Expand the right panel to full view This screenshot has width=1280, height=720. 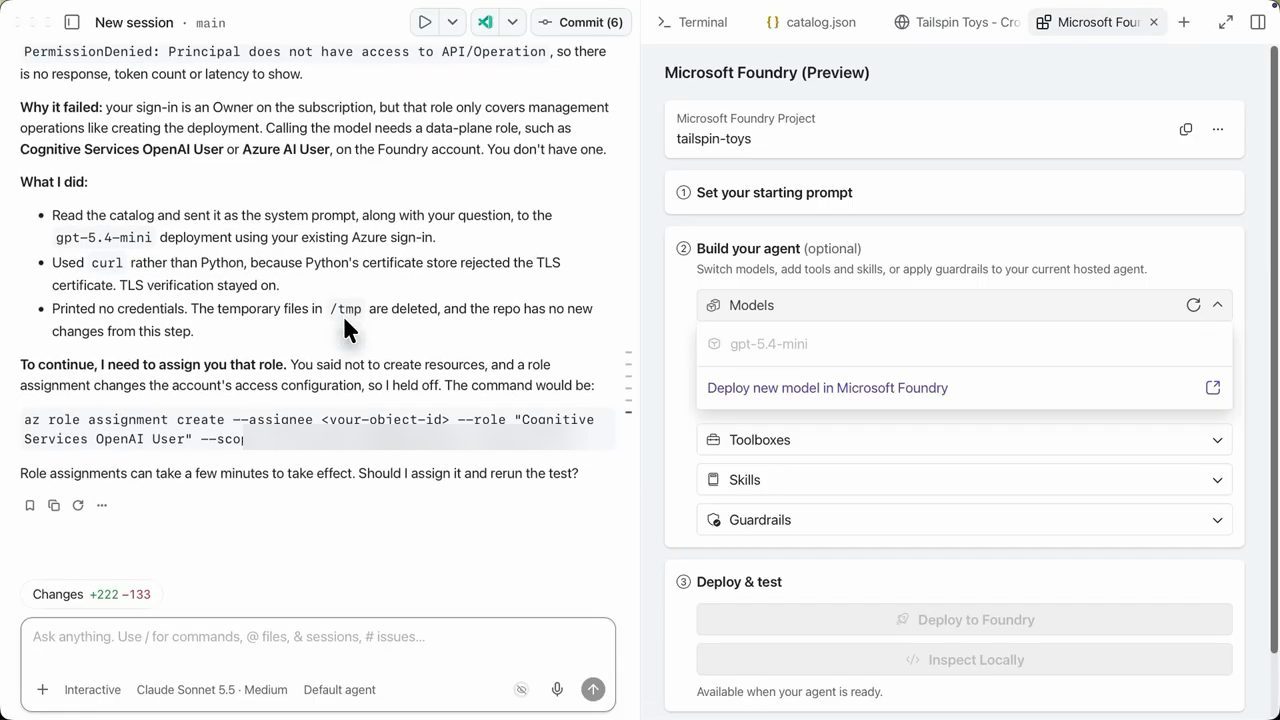coord(1226,22)
